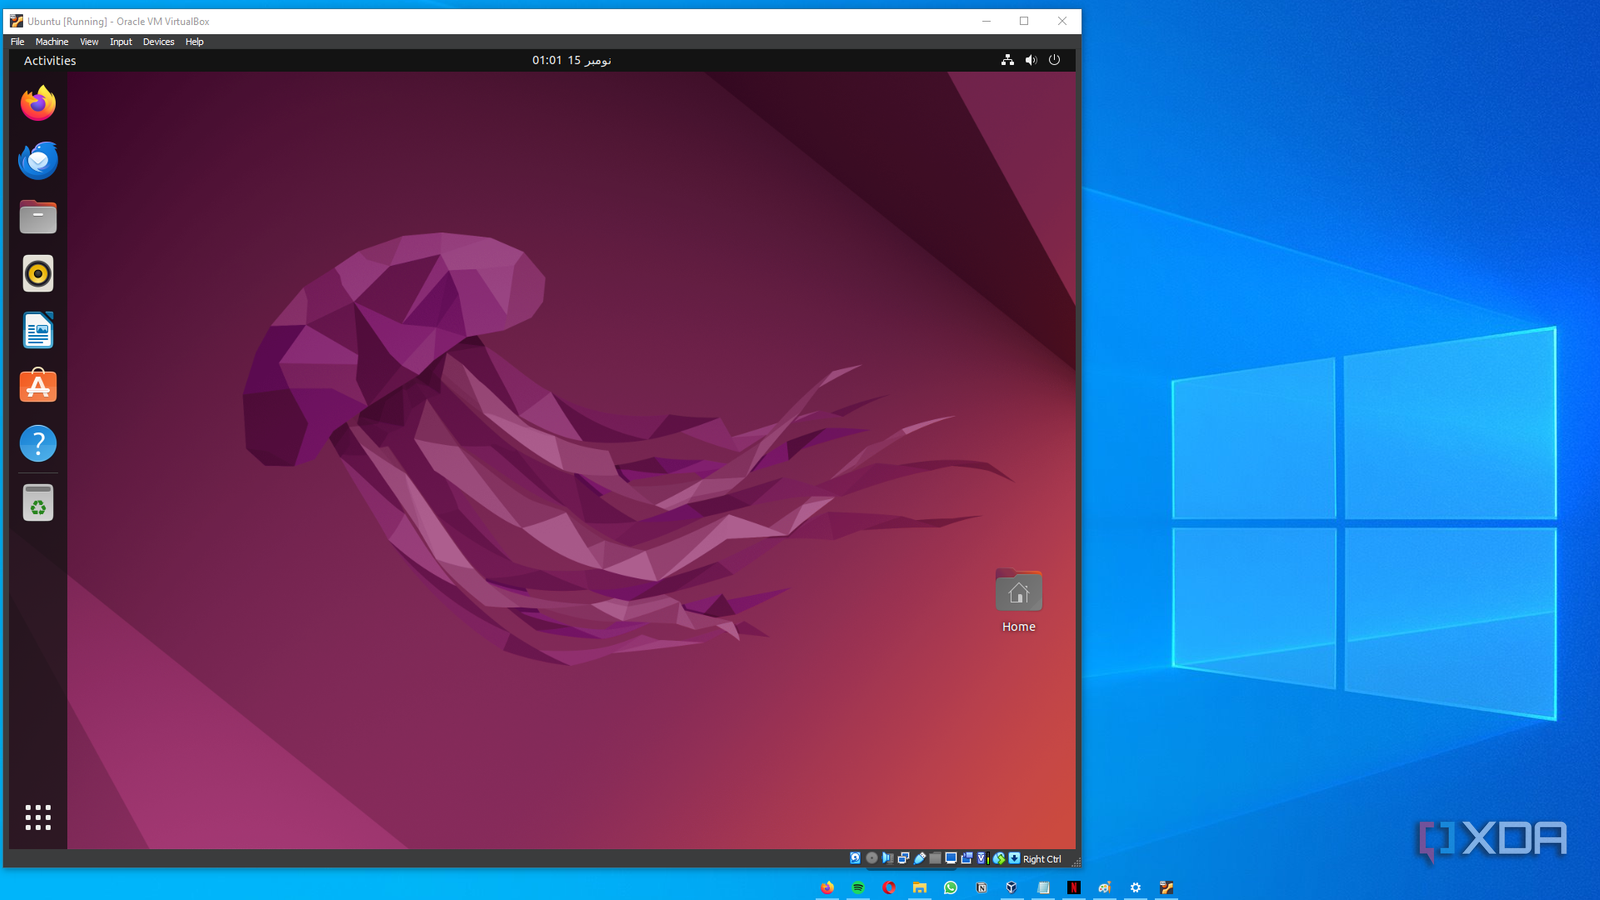Open Ubuntu Software store
This screenshot has width=1600, height=900.
pos(38,387)
